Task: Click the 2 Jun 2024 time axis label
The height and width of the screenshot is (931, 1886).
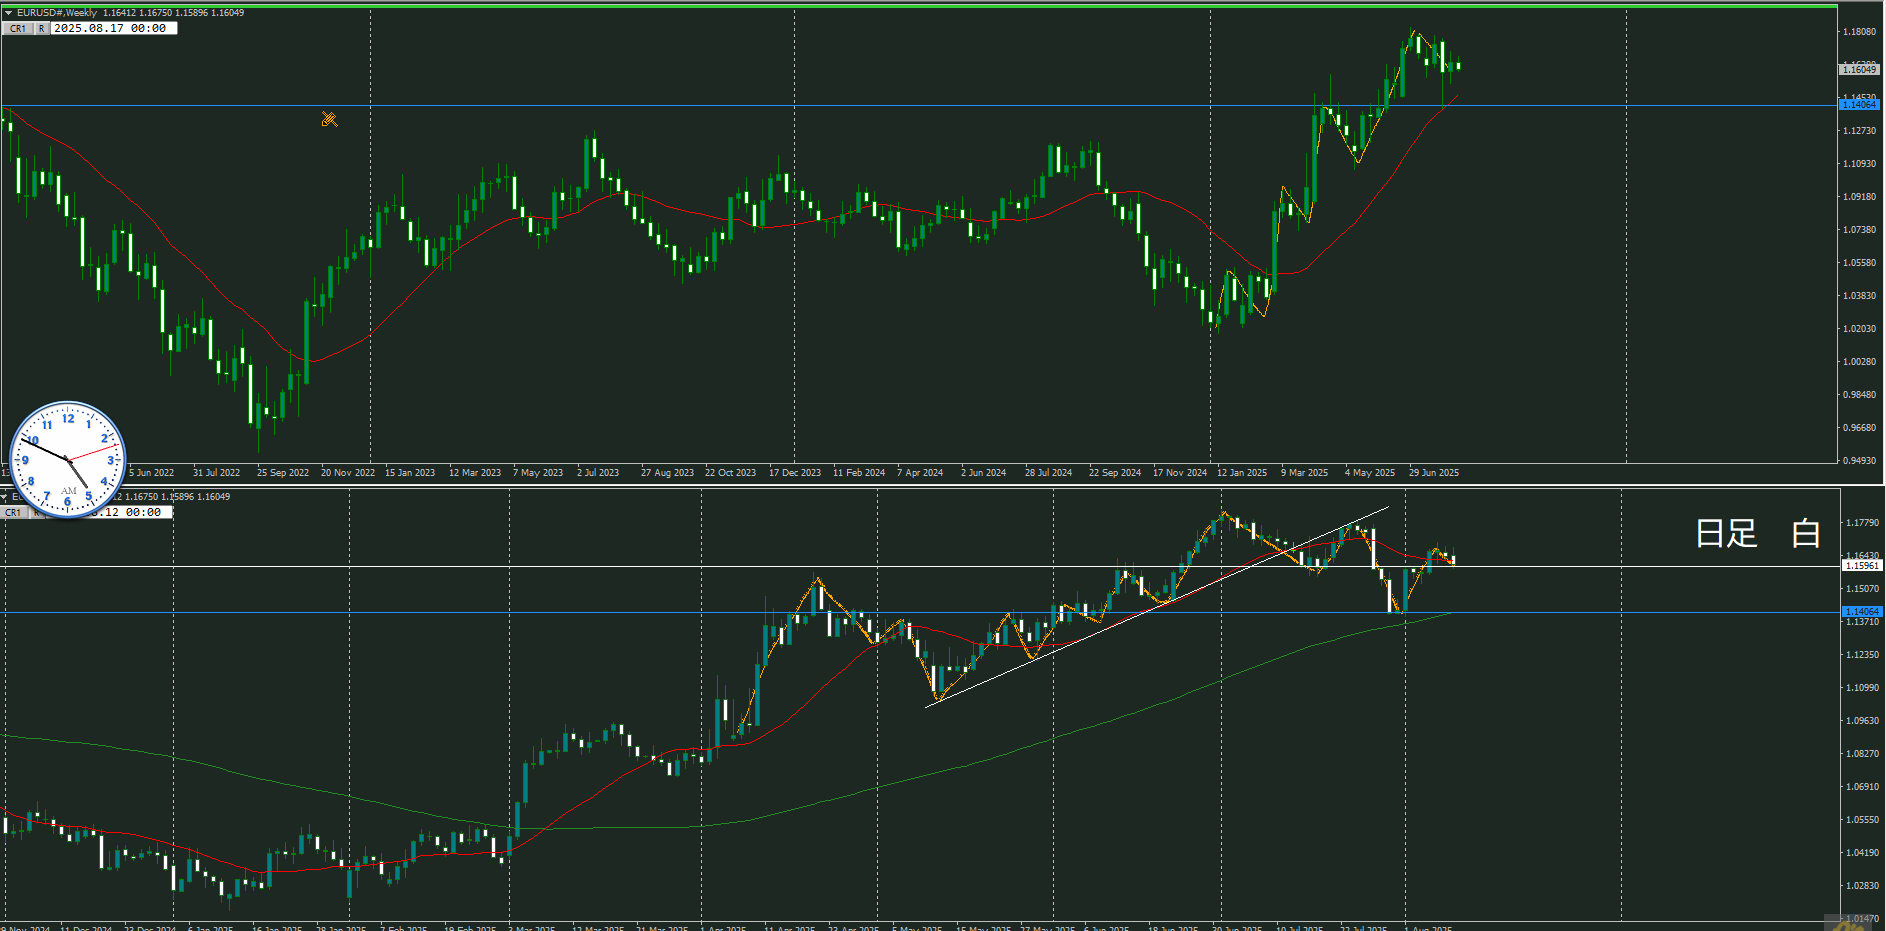Action: (x=983, y=473)
